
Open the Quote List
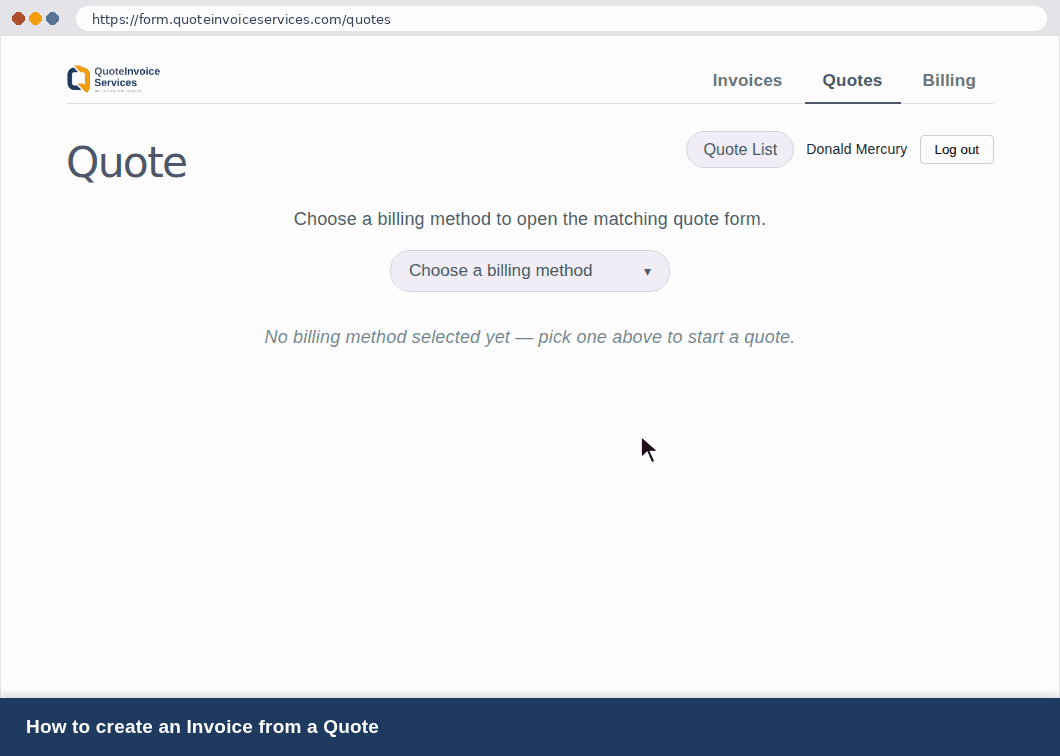pos(740,149)
